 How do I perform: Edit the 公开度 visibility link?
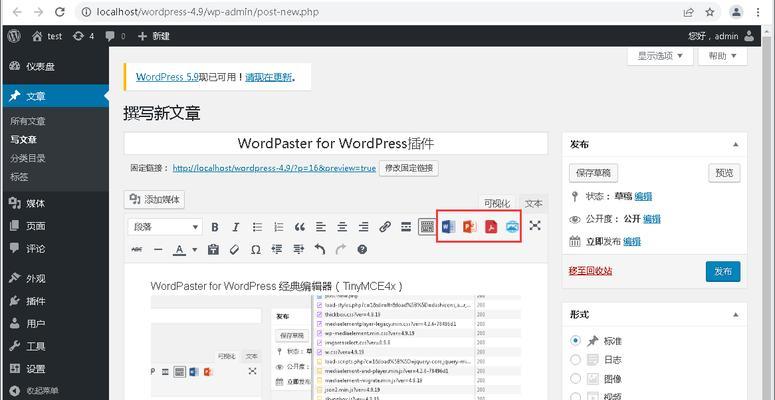(652, 219)
